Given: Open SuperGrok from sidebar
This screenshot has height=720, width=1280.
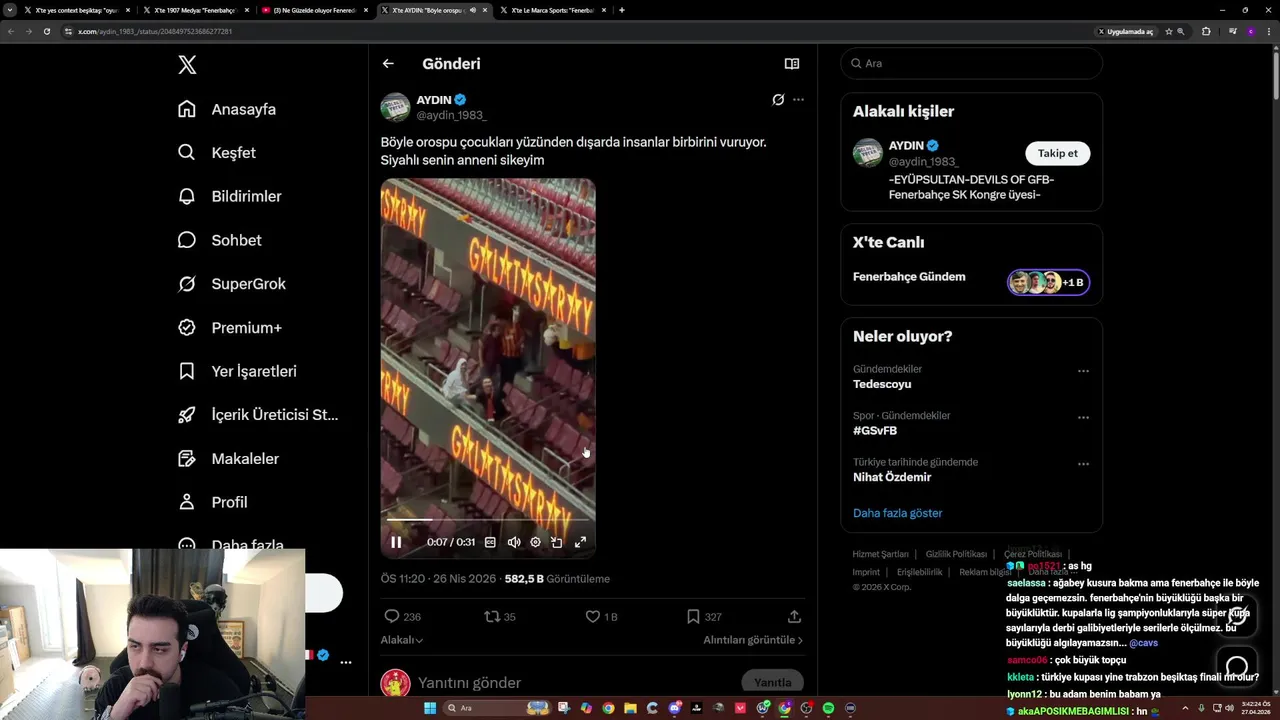Looking at the screenshot, I should coord(232,284).
